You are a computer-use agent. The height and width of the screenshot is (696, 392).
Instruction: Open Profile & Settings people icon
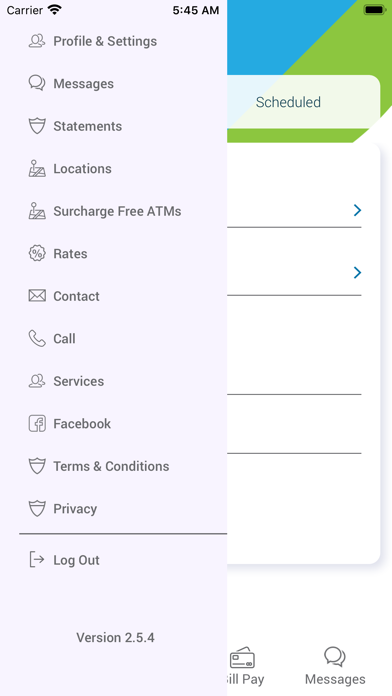point(37,41)
